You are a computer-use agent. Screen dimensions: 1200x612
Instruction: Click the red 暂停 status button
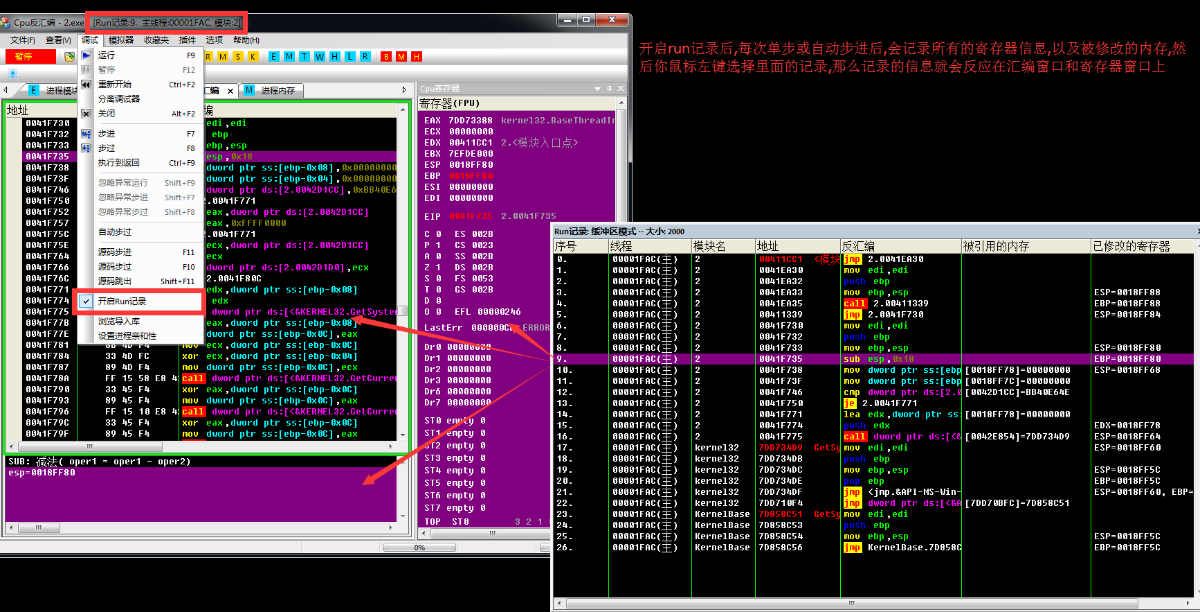click(x=30, y=56)
